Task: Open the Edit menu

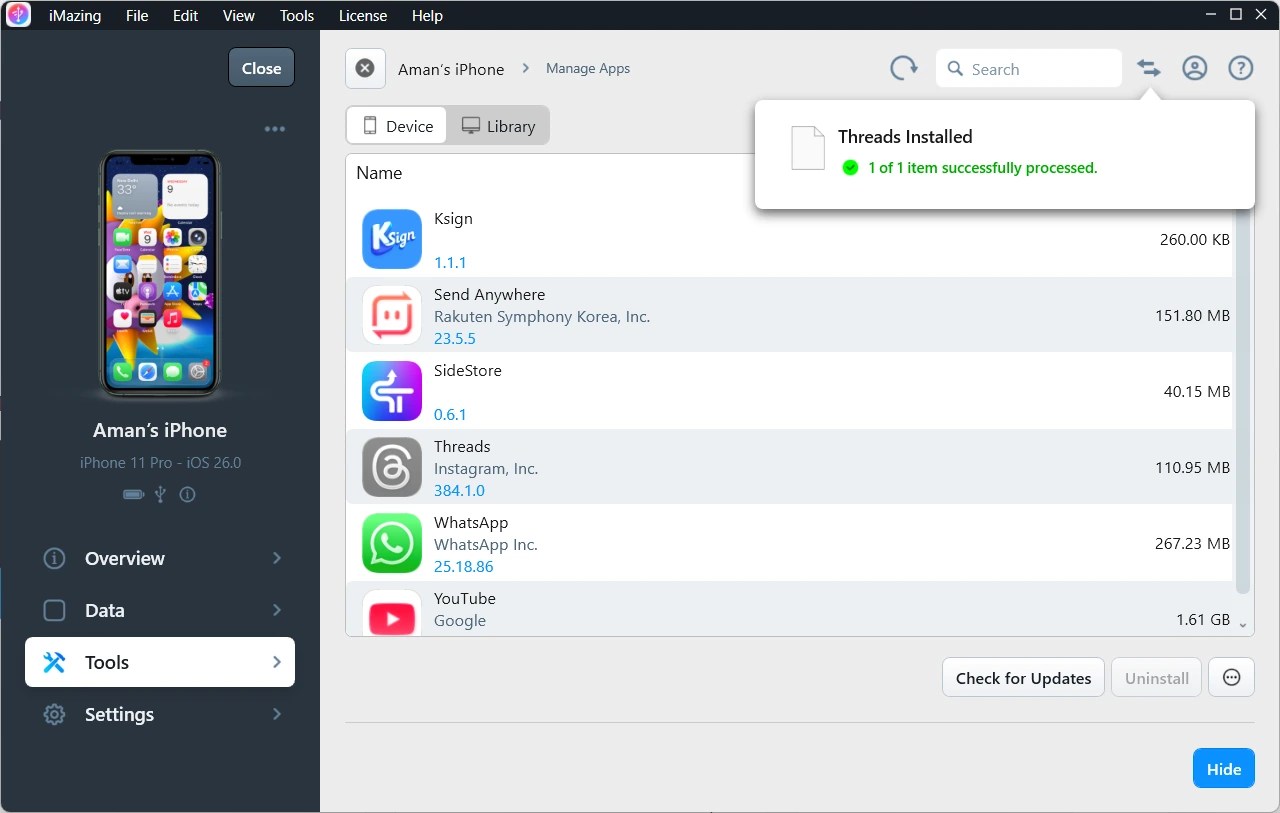Action: click(185, 16)
